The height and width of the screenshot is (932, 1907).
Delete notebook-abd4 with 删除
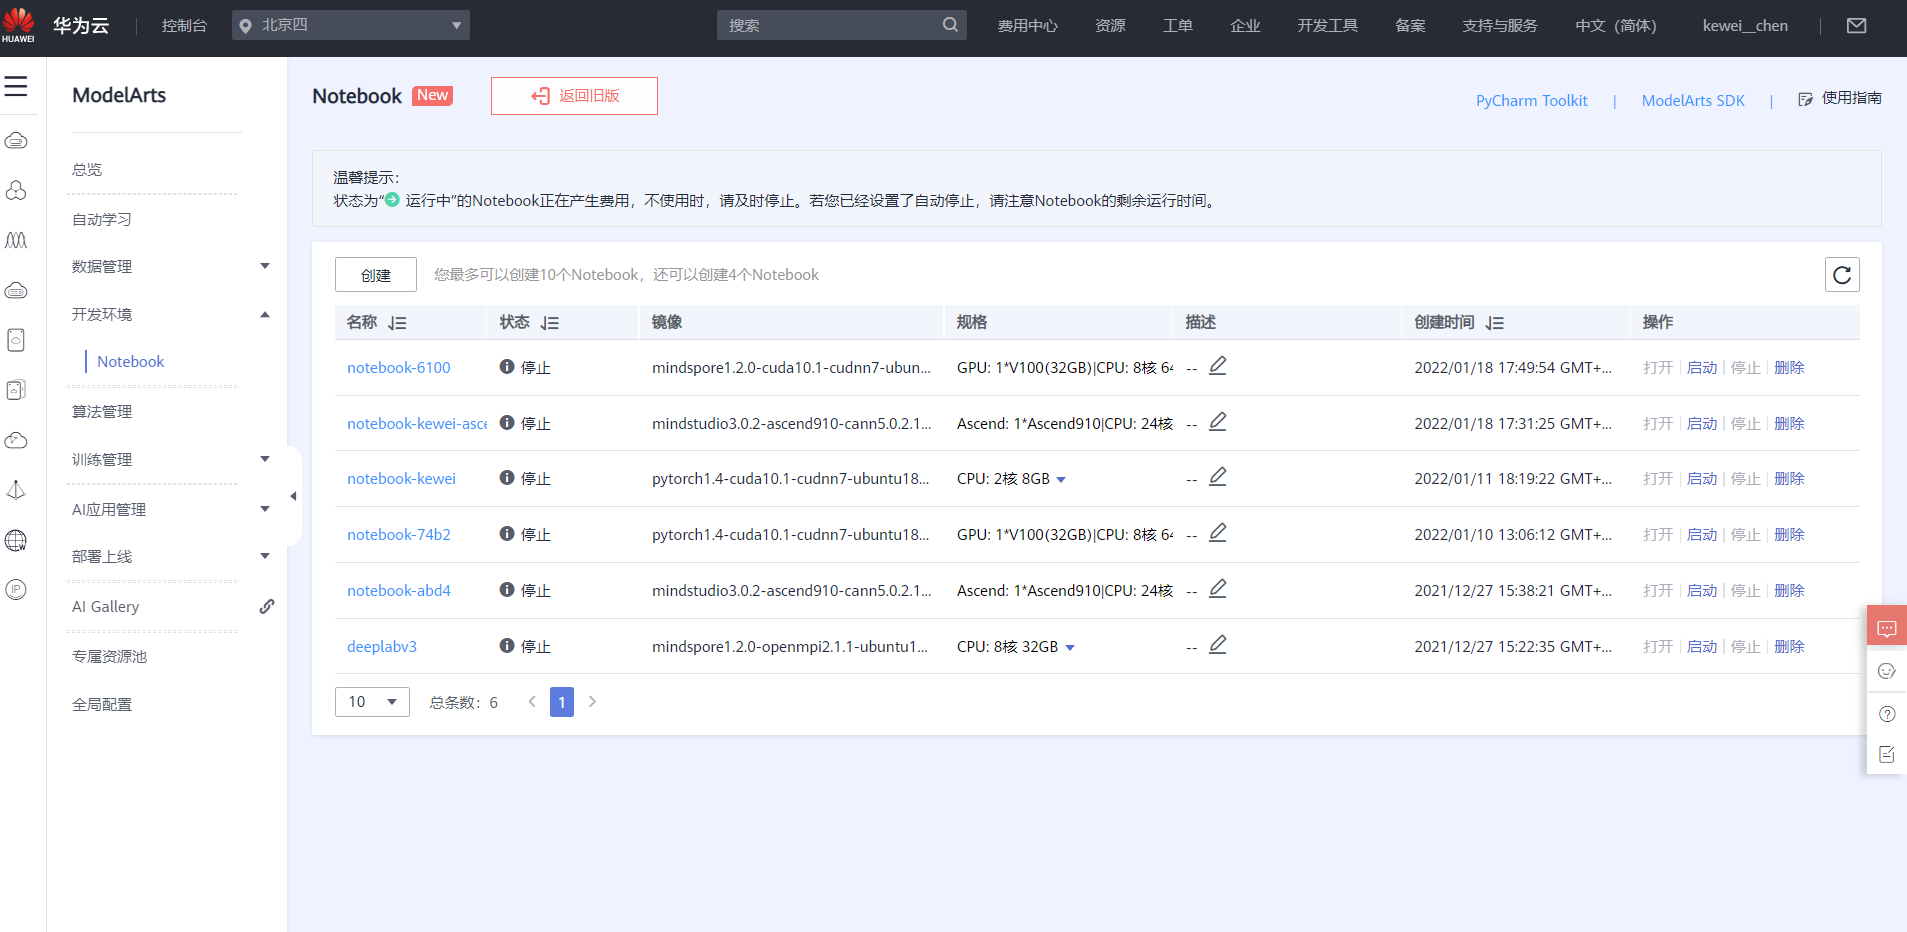(1789, 591)
